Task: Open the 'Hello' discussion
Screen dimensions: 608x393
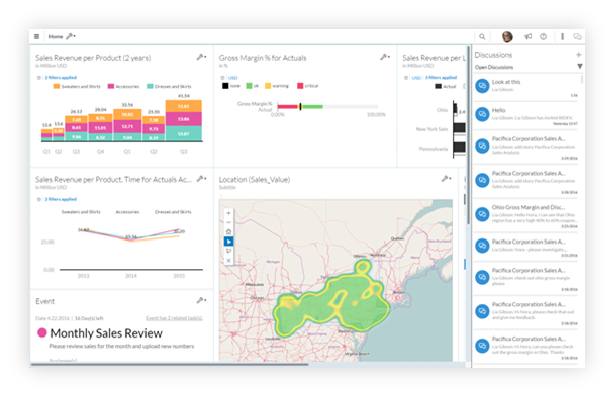Action: pyautogui.click(x=526, y=116)
